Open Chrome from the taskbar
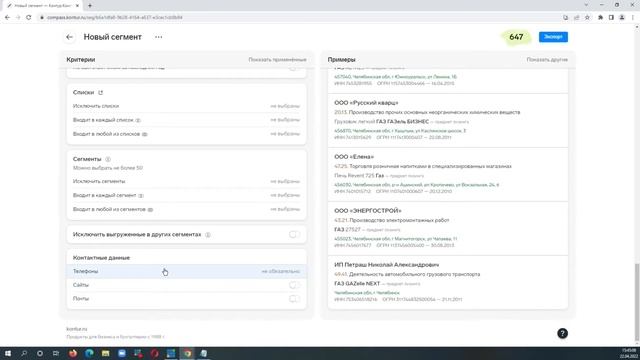Image resolution: width=640 pixels, height=360 pixels. (187, 353)
